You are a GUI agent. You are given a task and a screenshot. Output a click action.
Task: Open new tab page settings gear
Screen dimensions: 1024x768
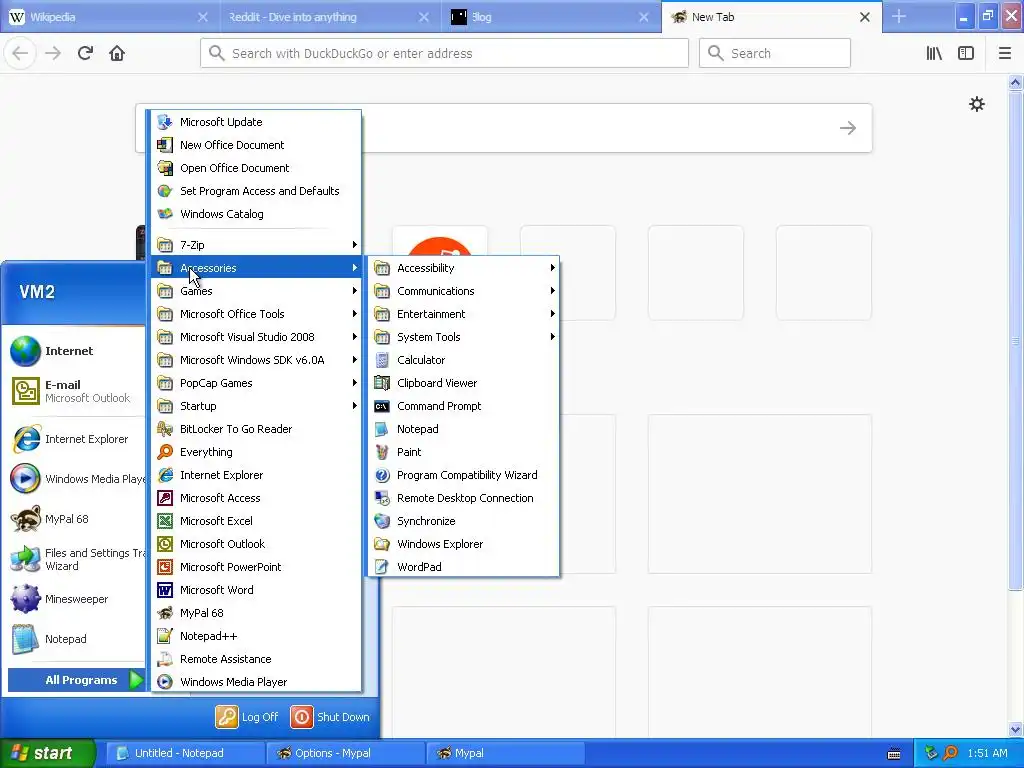[976, 104]
